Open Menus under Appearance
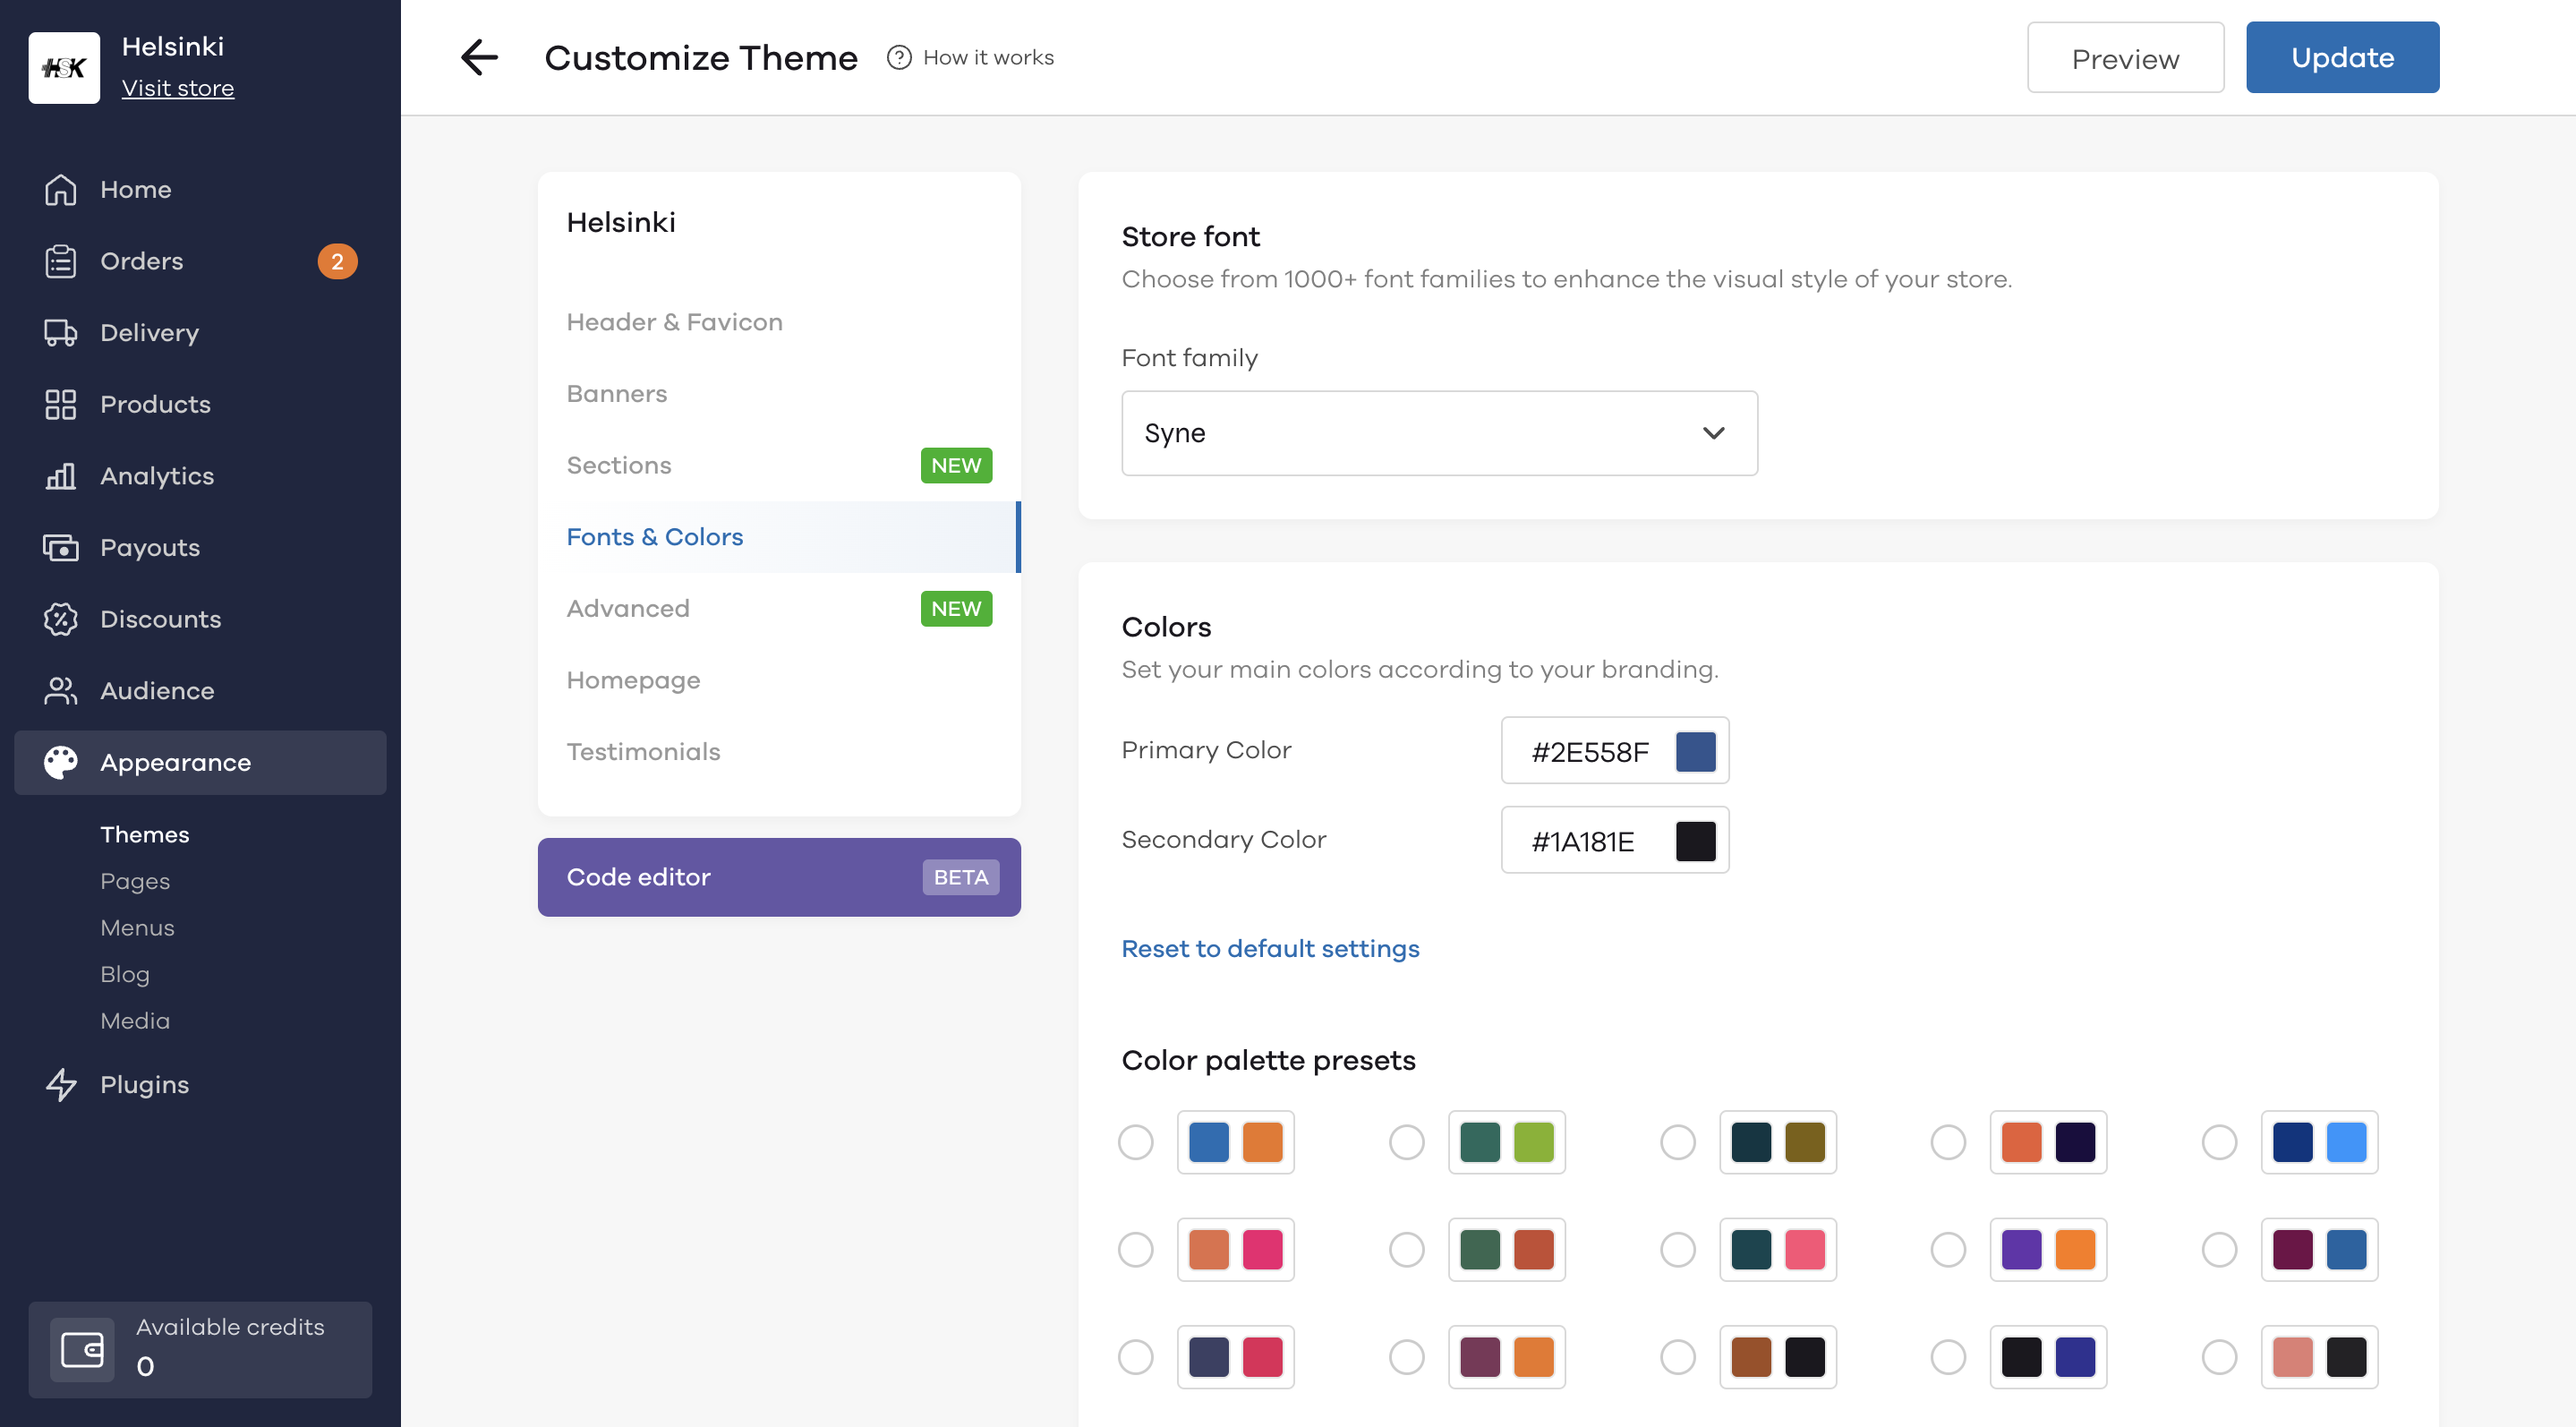The image size is (2576, 1427). [137, 927]
